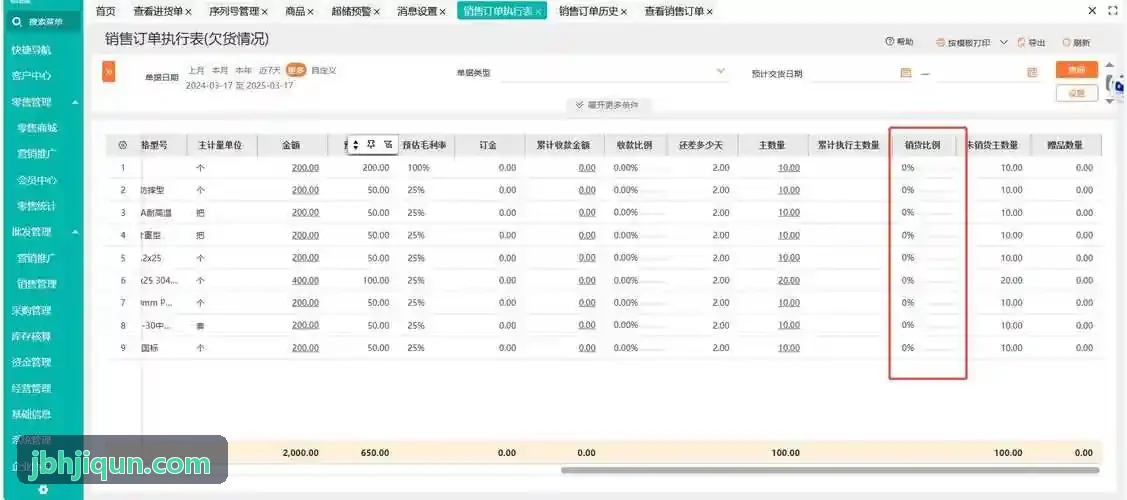
Task: Click the horizontal scrollbar under the table
Action: tap(830, 471)
